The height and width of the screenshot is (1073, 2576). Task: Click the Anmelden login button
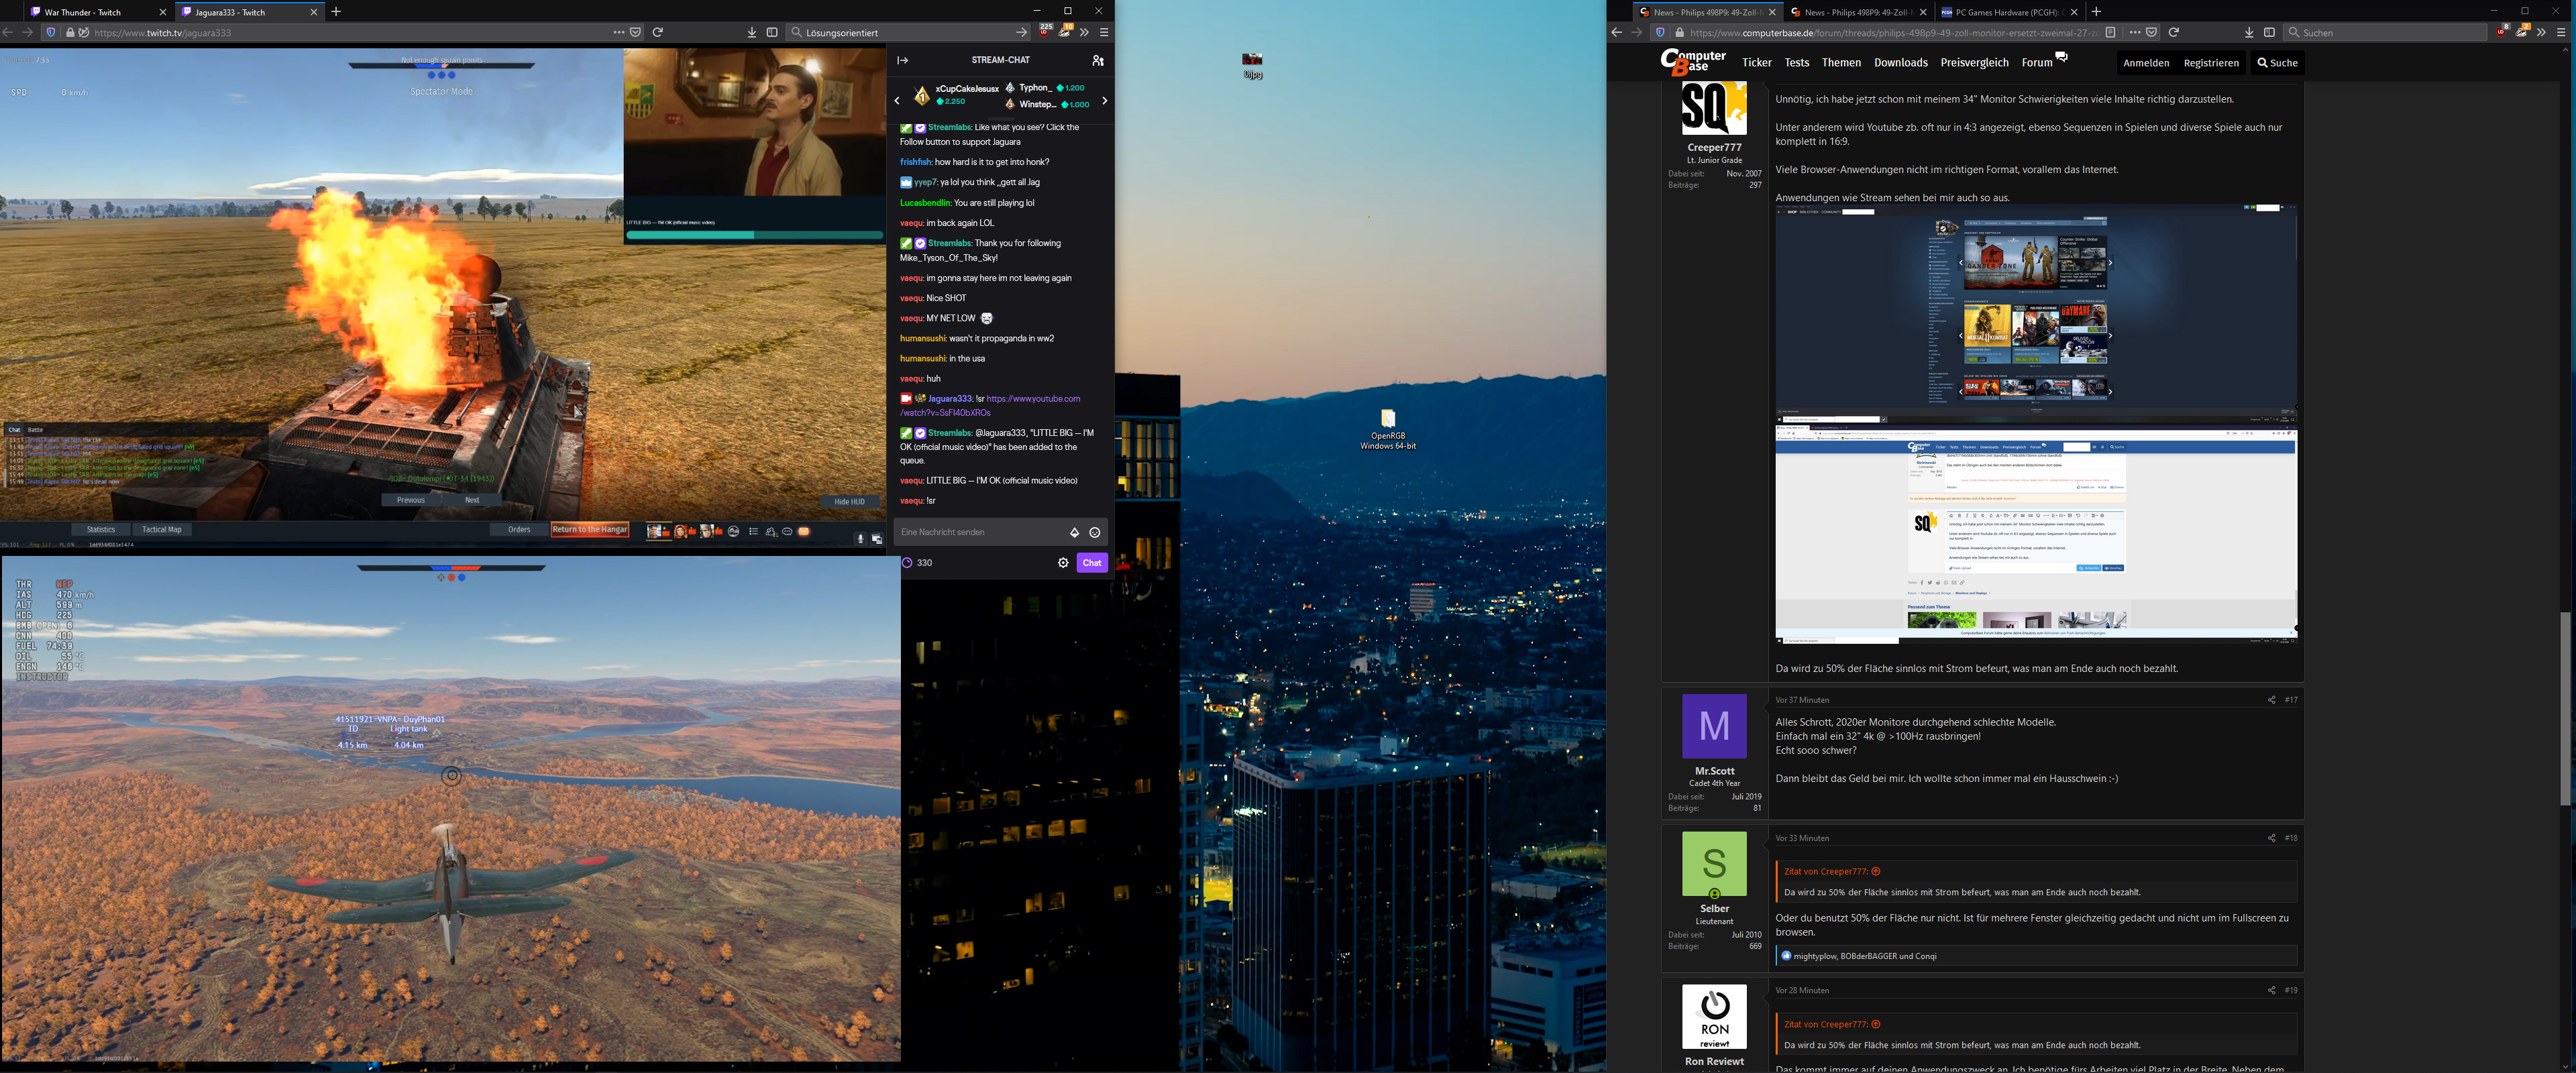[x=2146, y=63]
